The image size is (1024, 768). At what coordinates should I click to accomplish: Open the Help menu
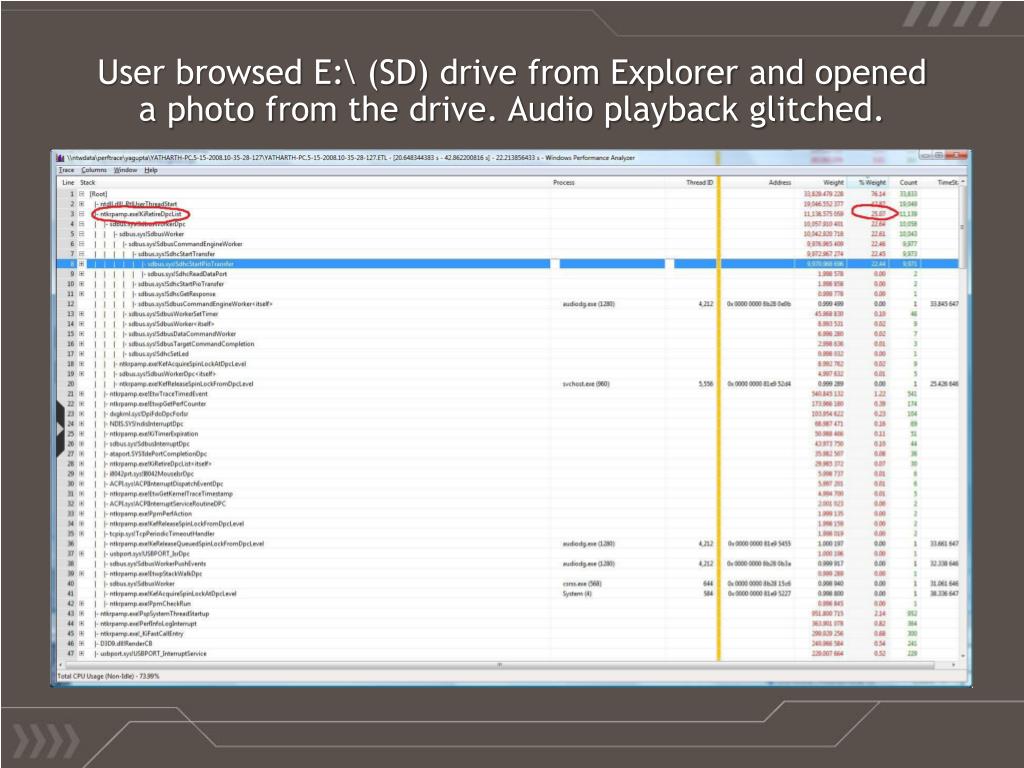pyautogui.click(x=151, y=170)
